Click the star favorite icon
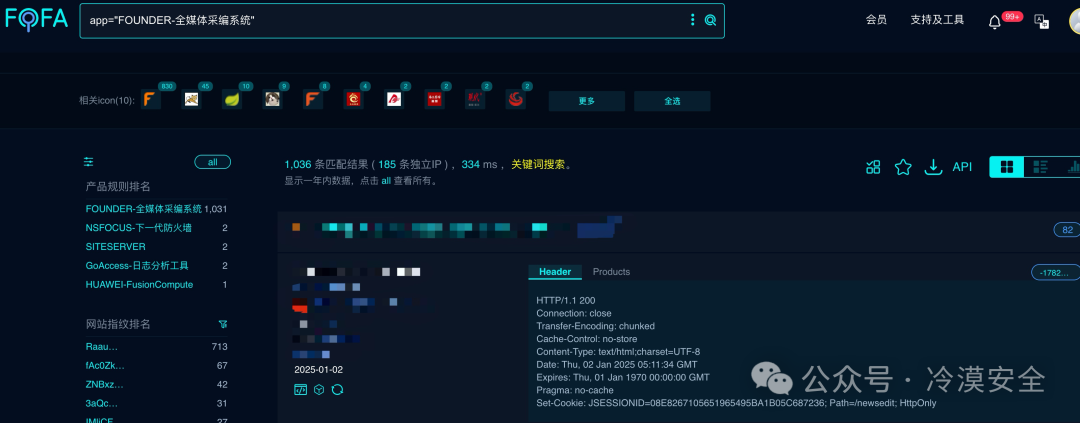1080x423 pixels. point(903,167)
